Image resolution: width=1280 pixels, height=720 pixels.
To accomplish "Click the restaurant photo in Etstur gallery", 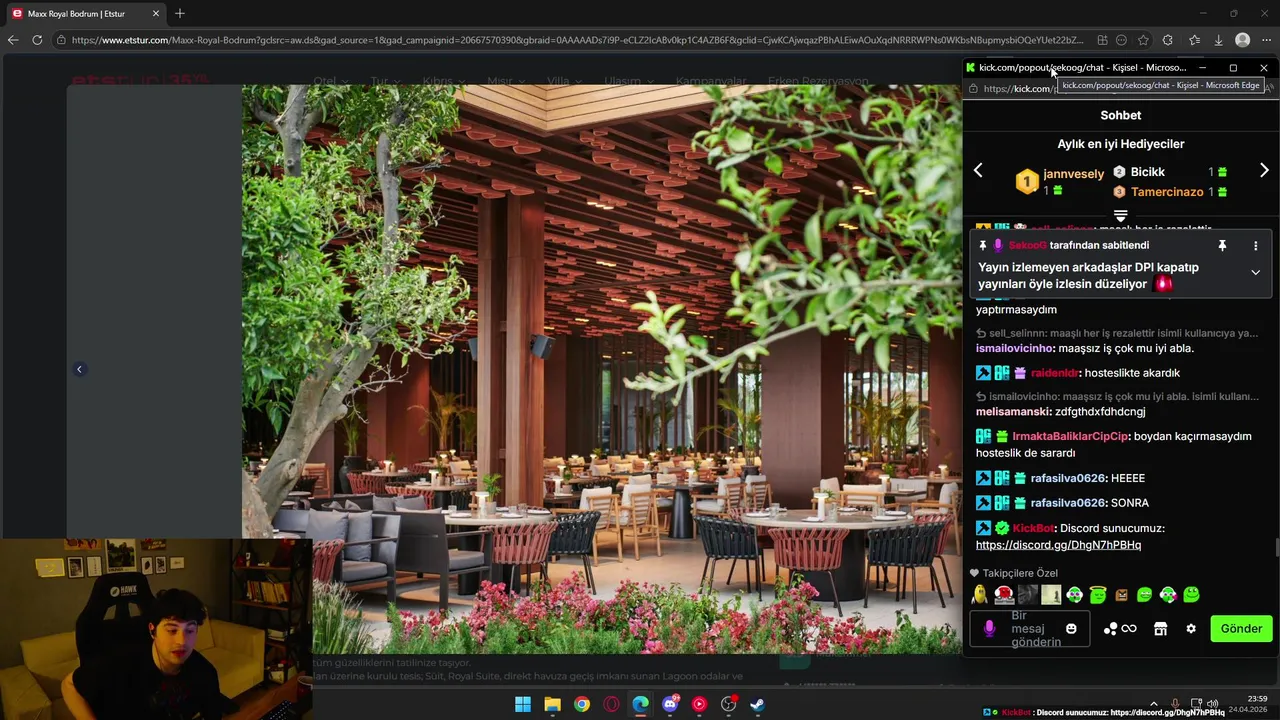I will (x=601, y=369).
